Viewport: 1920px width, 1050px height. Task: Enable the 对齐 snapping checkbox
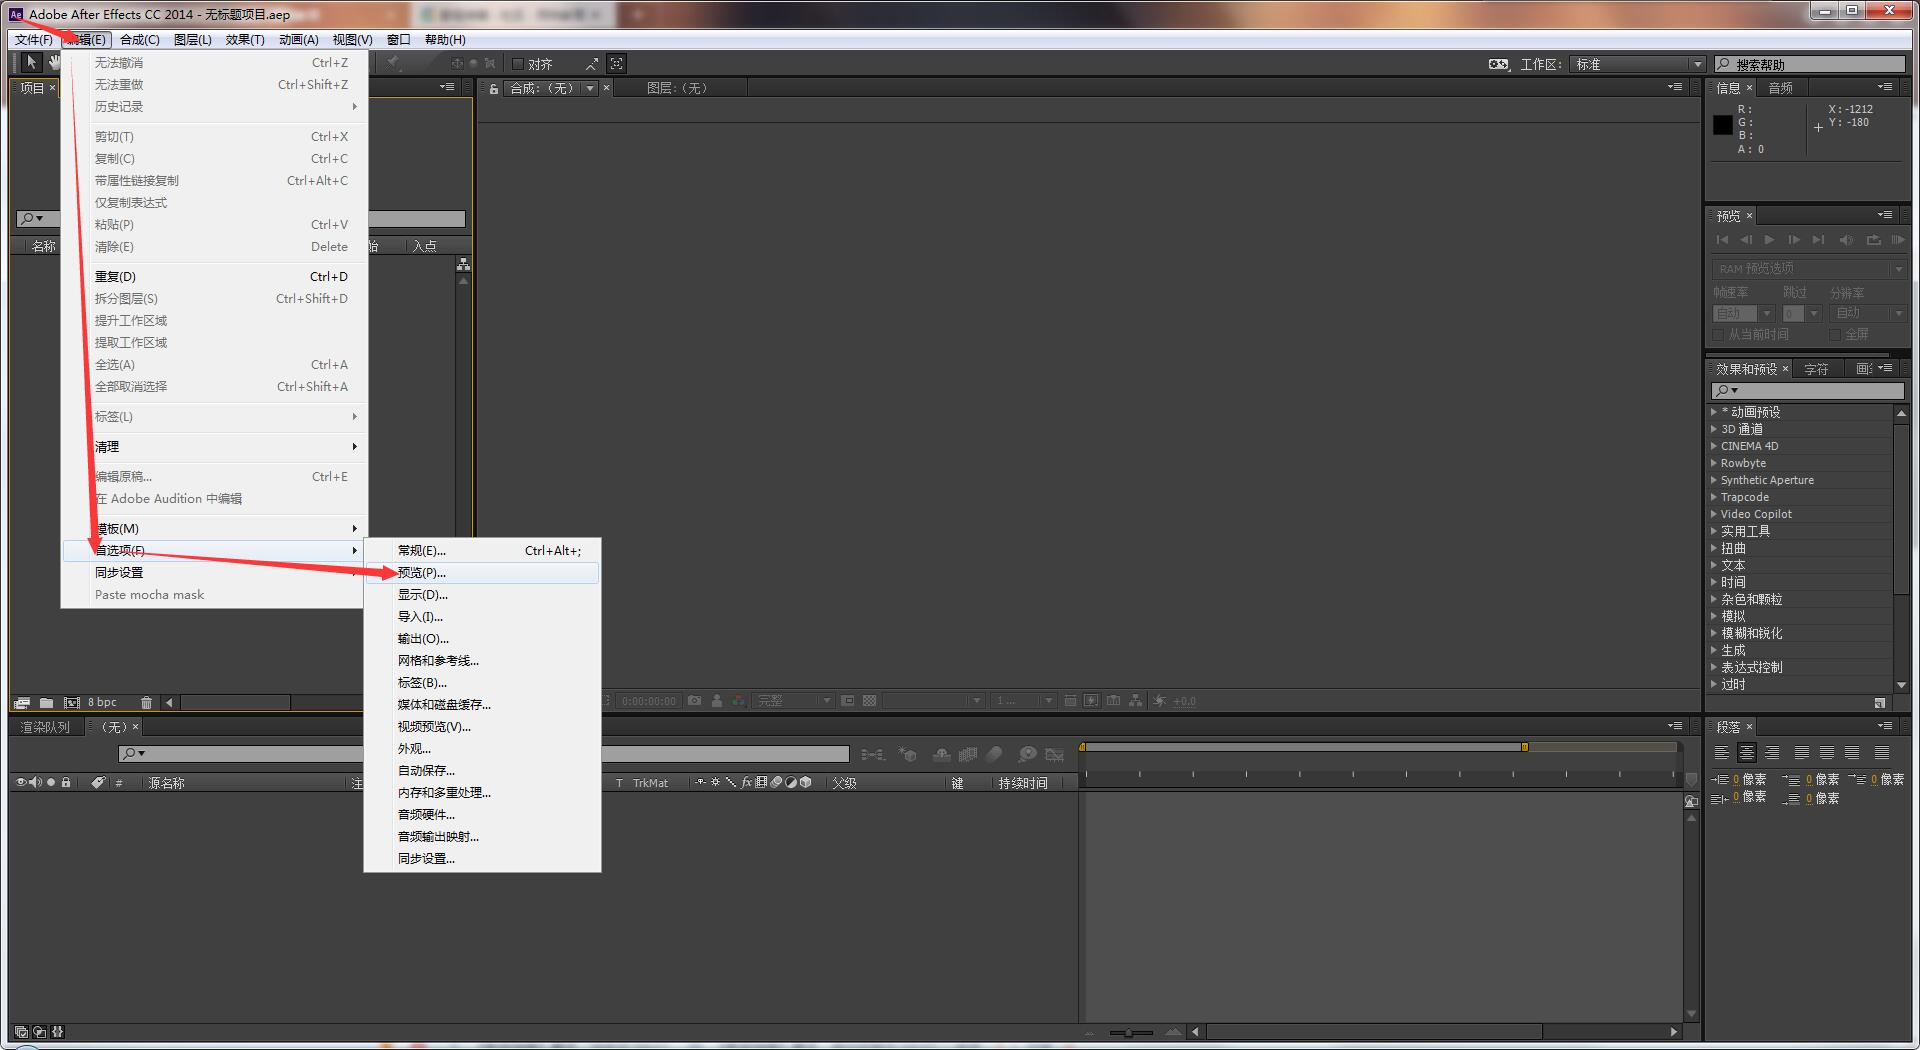(518, 64)
